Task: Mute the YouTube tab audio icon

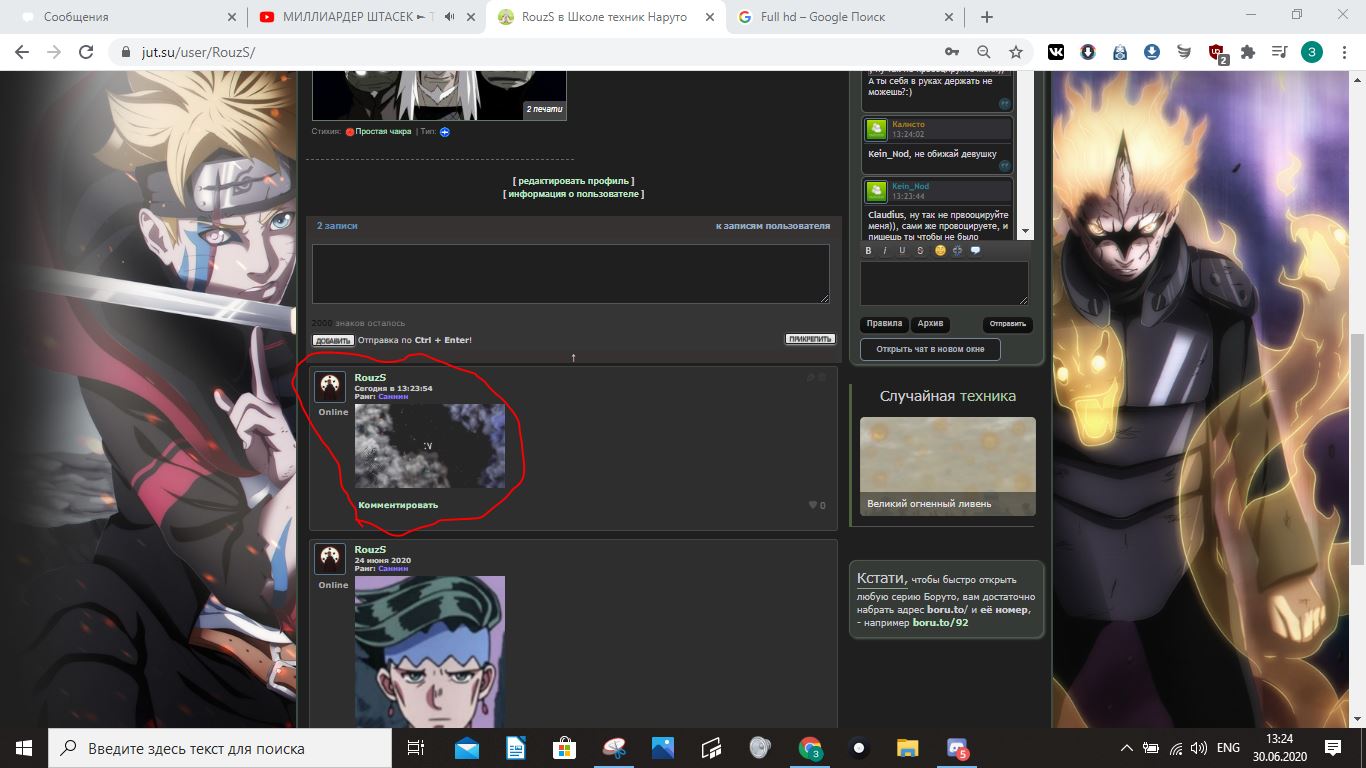Action: [x=450, y=17]
